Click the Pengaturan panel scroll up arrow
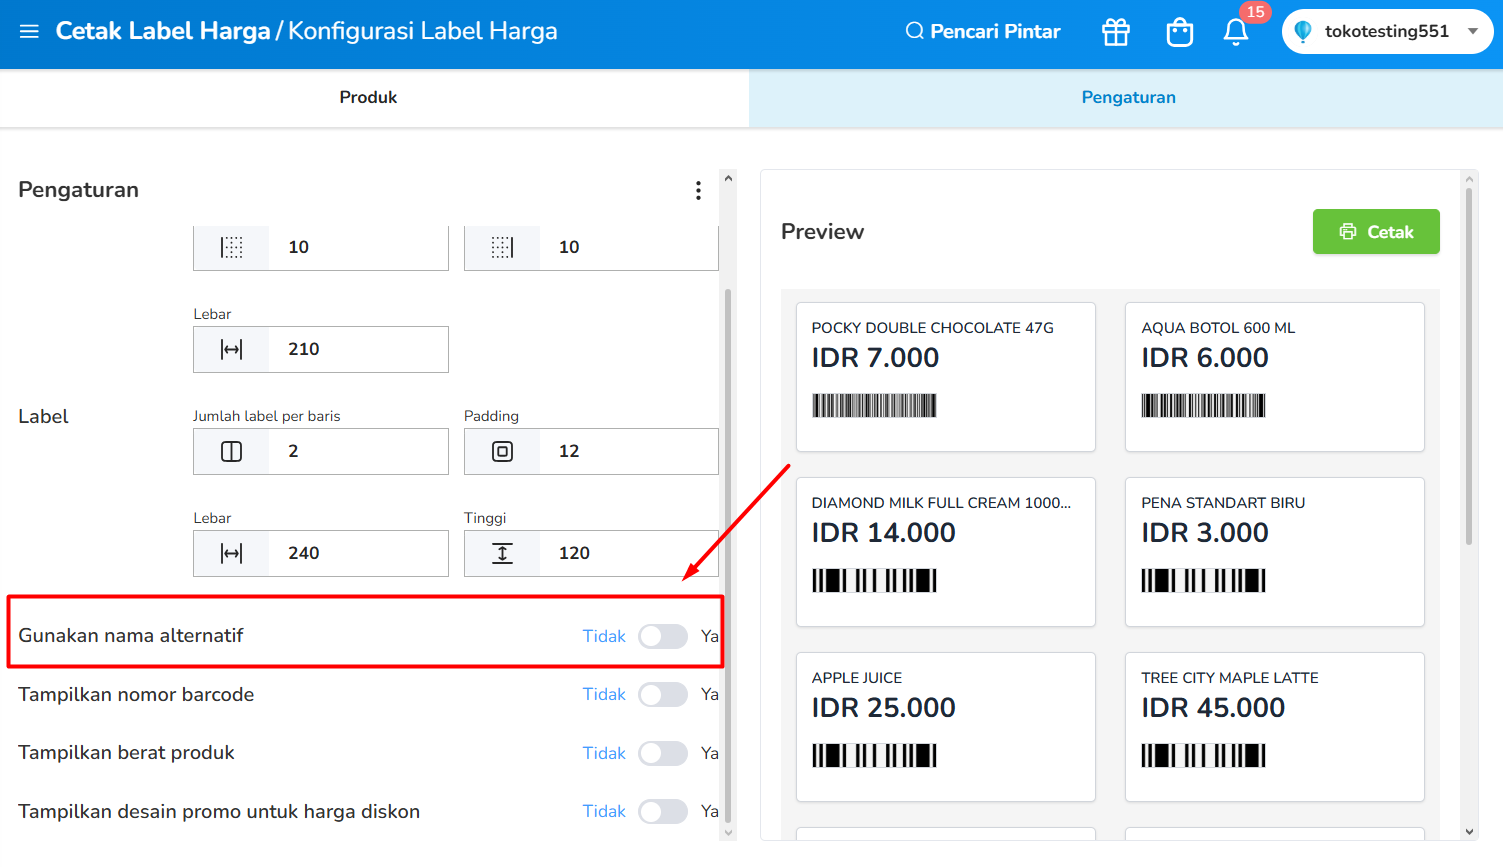 [x=728, y=179]
